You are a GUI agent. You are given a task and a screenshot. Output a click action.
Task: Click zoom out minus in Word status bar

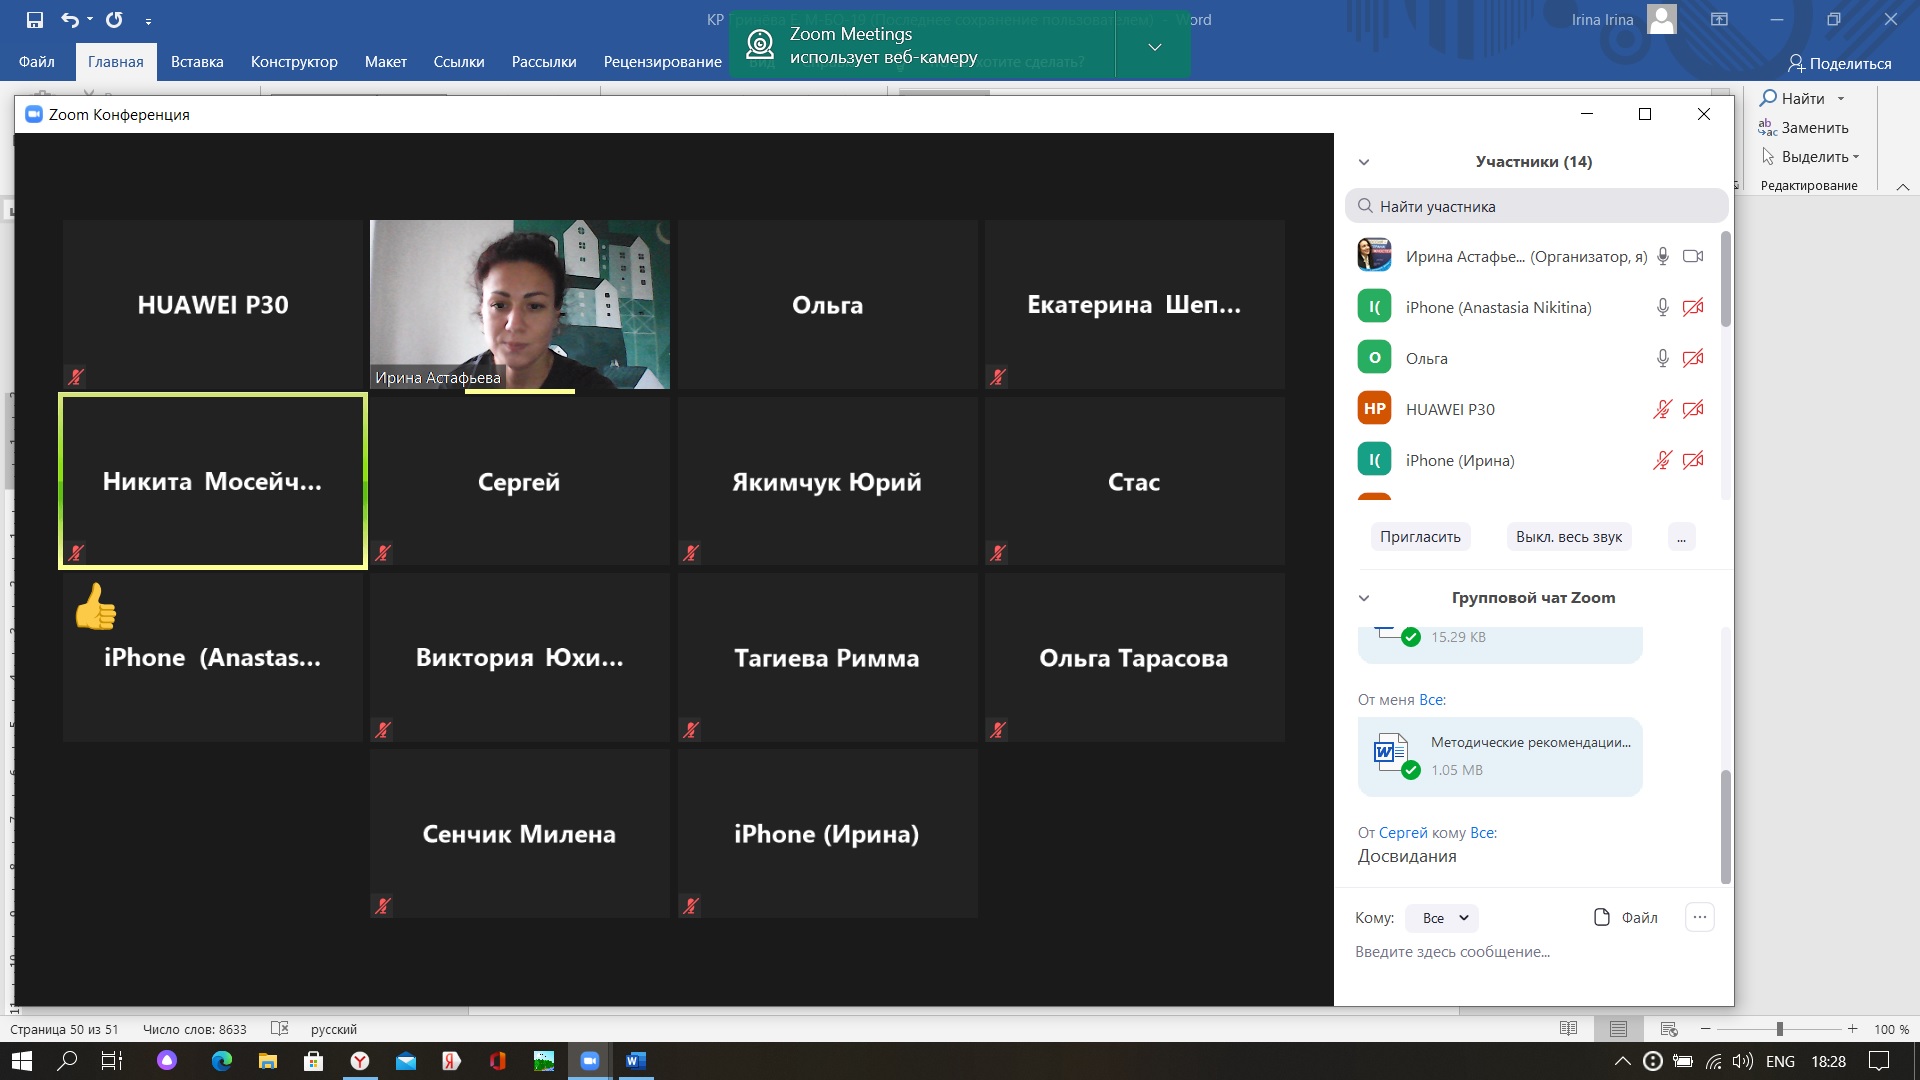tap(1706, 1029)
